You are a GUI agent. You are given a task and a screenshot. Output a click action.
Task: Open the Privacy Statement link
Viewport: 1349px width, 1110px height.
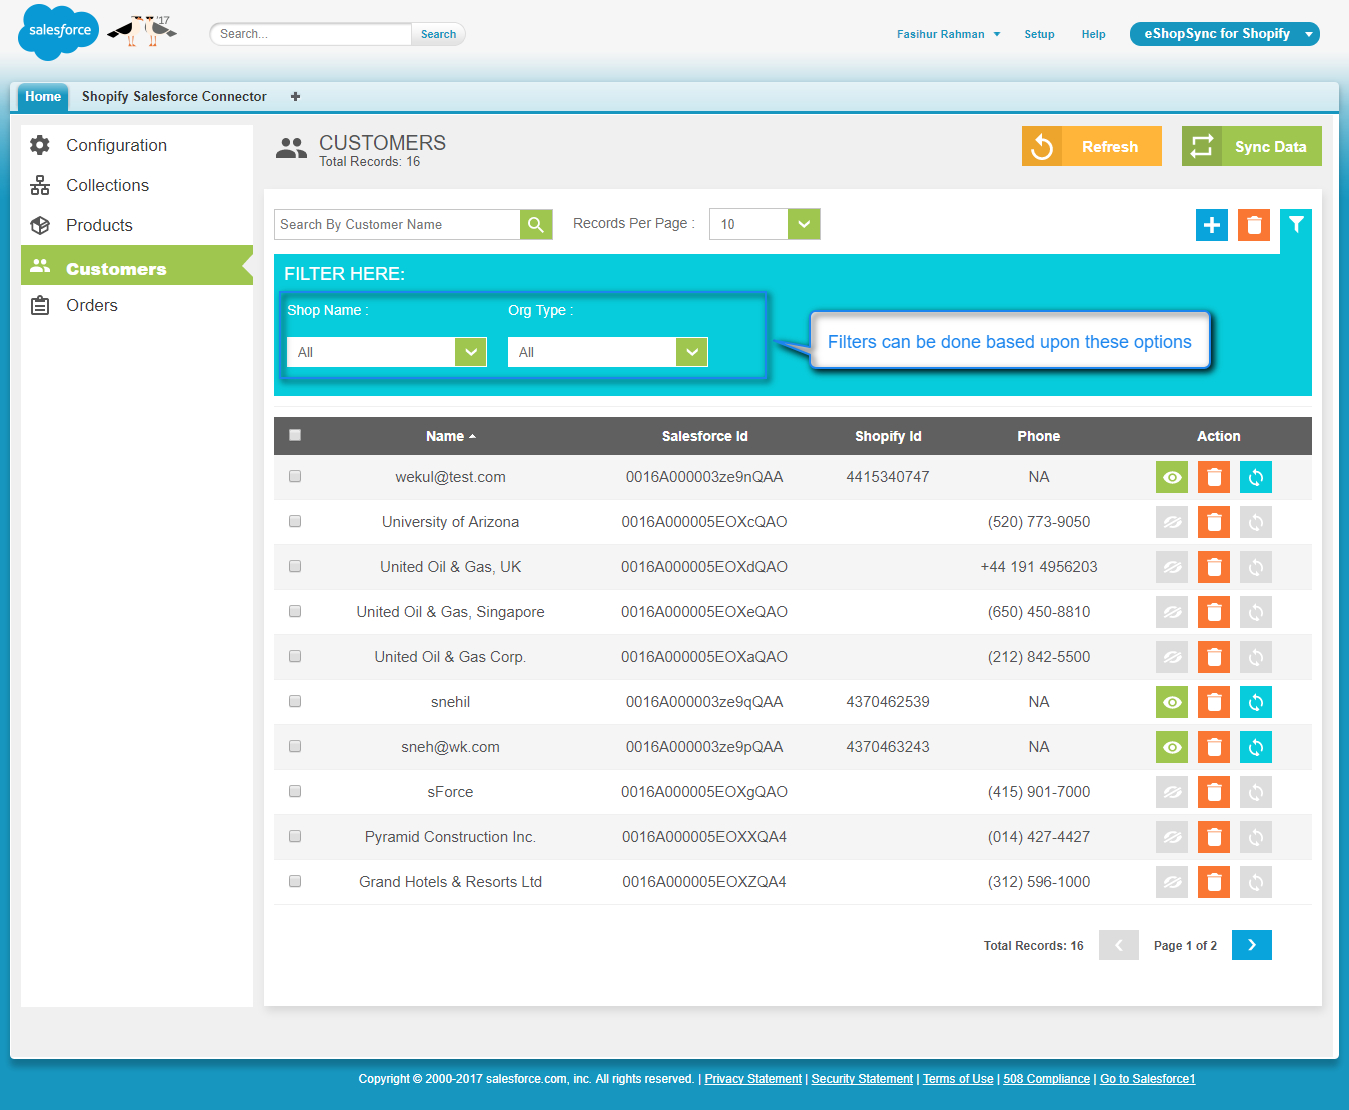click(753, 1079)
